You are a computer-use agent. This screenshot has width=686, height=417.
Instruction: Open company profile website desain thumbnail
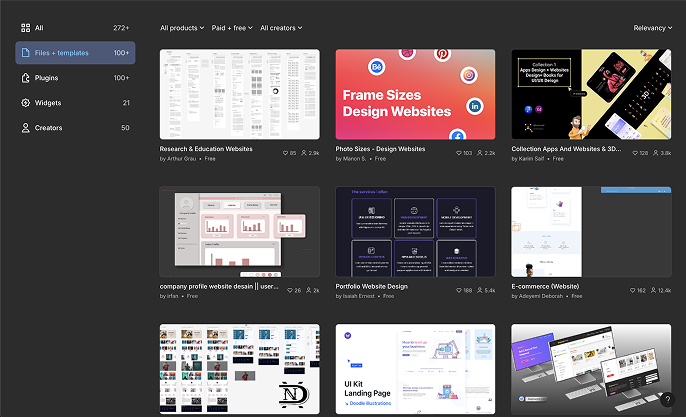240,232
